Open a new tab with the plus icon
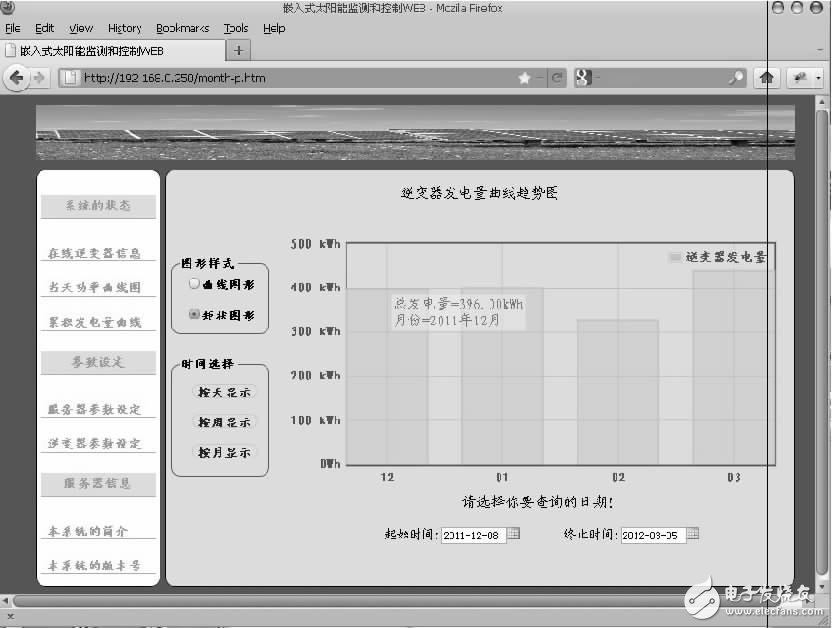Viewport: 832px width, 628px height. click(239, 50)
